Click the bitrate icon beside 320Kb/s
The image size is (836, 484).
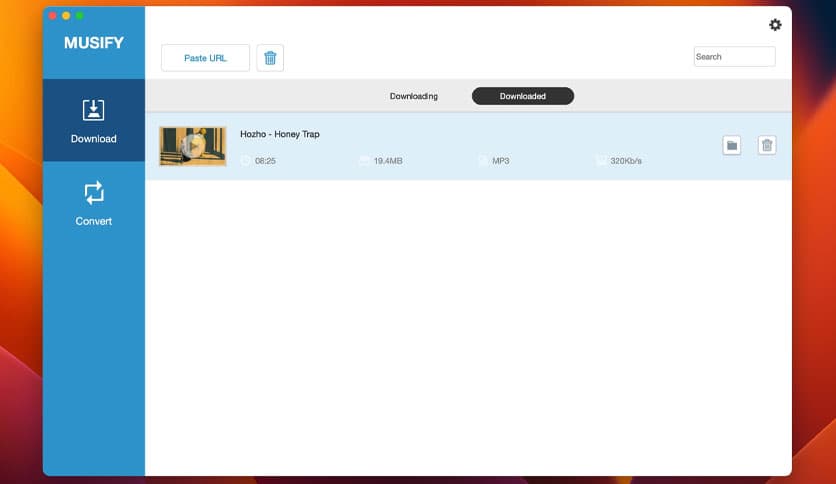click(601, 160)
